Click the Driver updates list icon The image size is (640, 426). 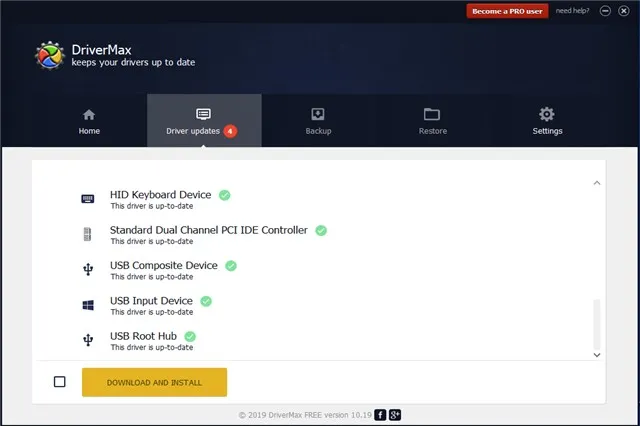[203, 114]
